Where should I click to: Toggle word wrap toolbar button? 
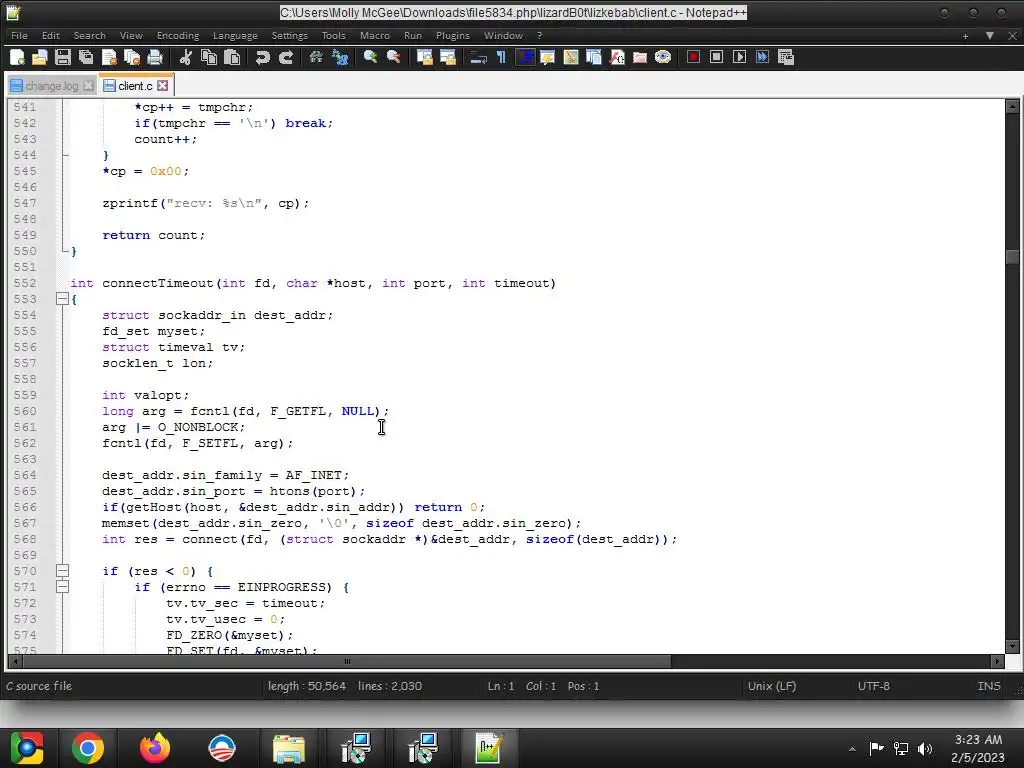point(479,57)
